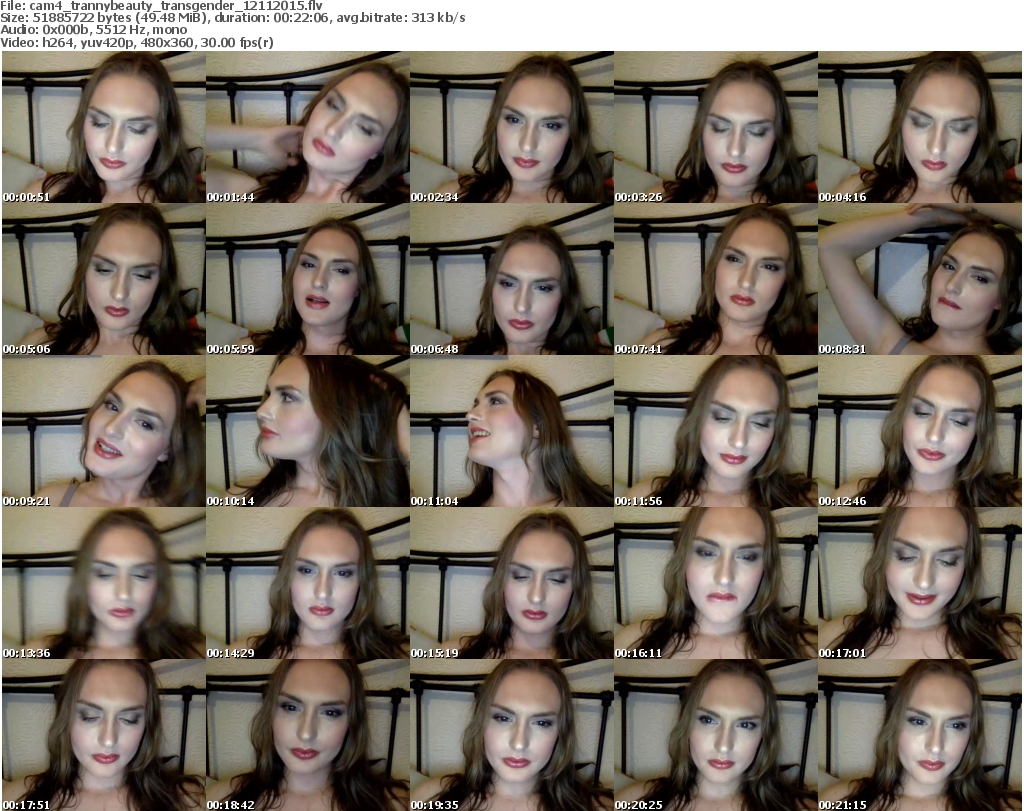Viewport: 1024px width, 811px height.
Task: Click the 'Audio: 0x000b, 5512 Hz, mono' line
Action: [x=93, y=30]
